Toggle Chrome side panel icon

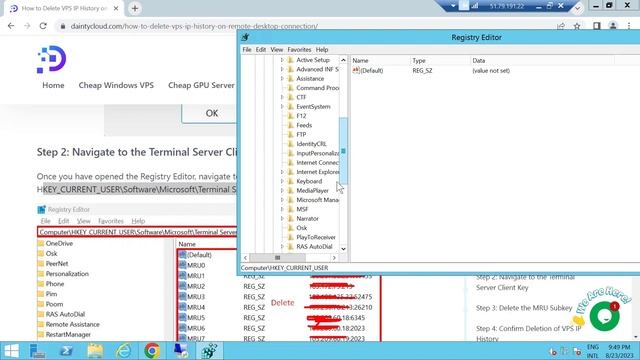click(596, 26)
